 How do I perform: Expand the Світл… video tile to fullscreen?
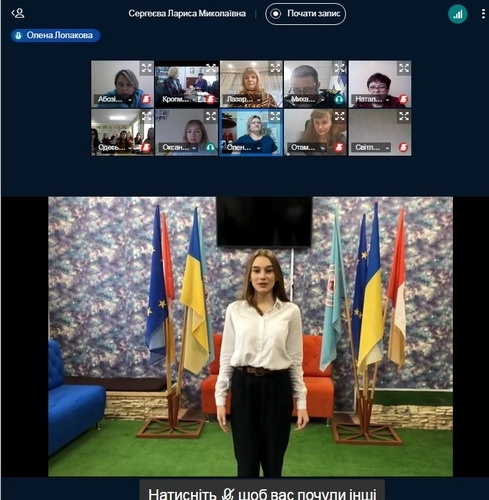pos(404,116)
